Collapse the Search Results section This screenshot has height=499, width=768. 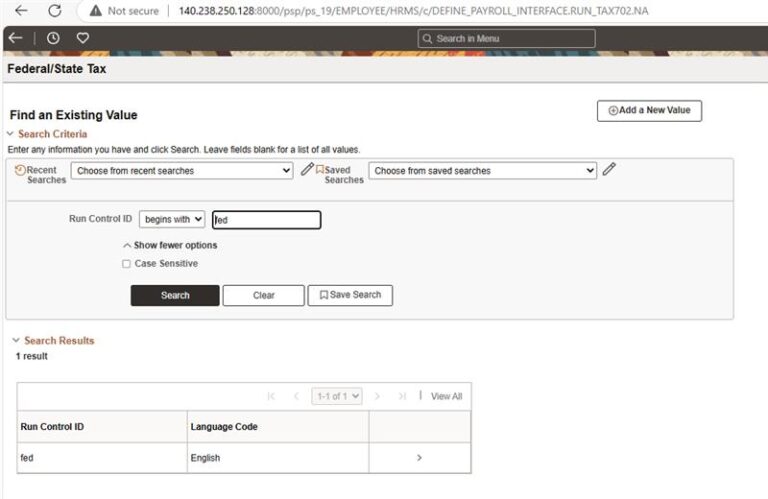(x=16, y=341)
